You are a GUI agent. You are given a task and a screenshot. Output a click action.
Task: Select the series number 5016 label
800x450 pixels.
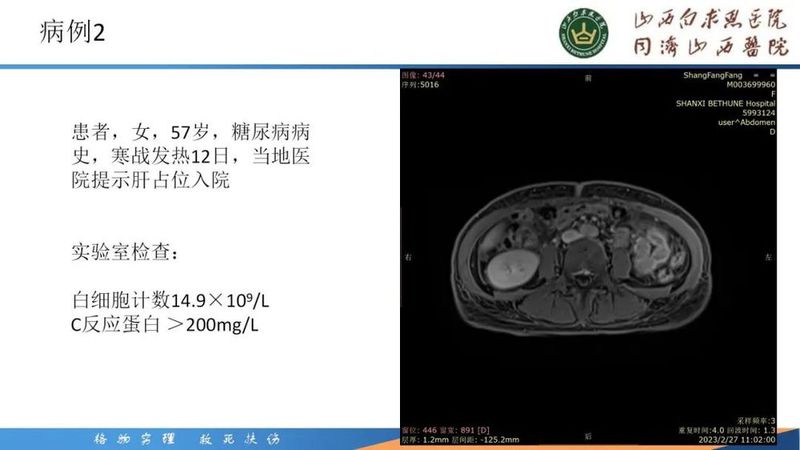pyautogui.click(x=421, y=85)
